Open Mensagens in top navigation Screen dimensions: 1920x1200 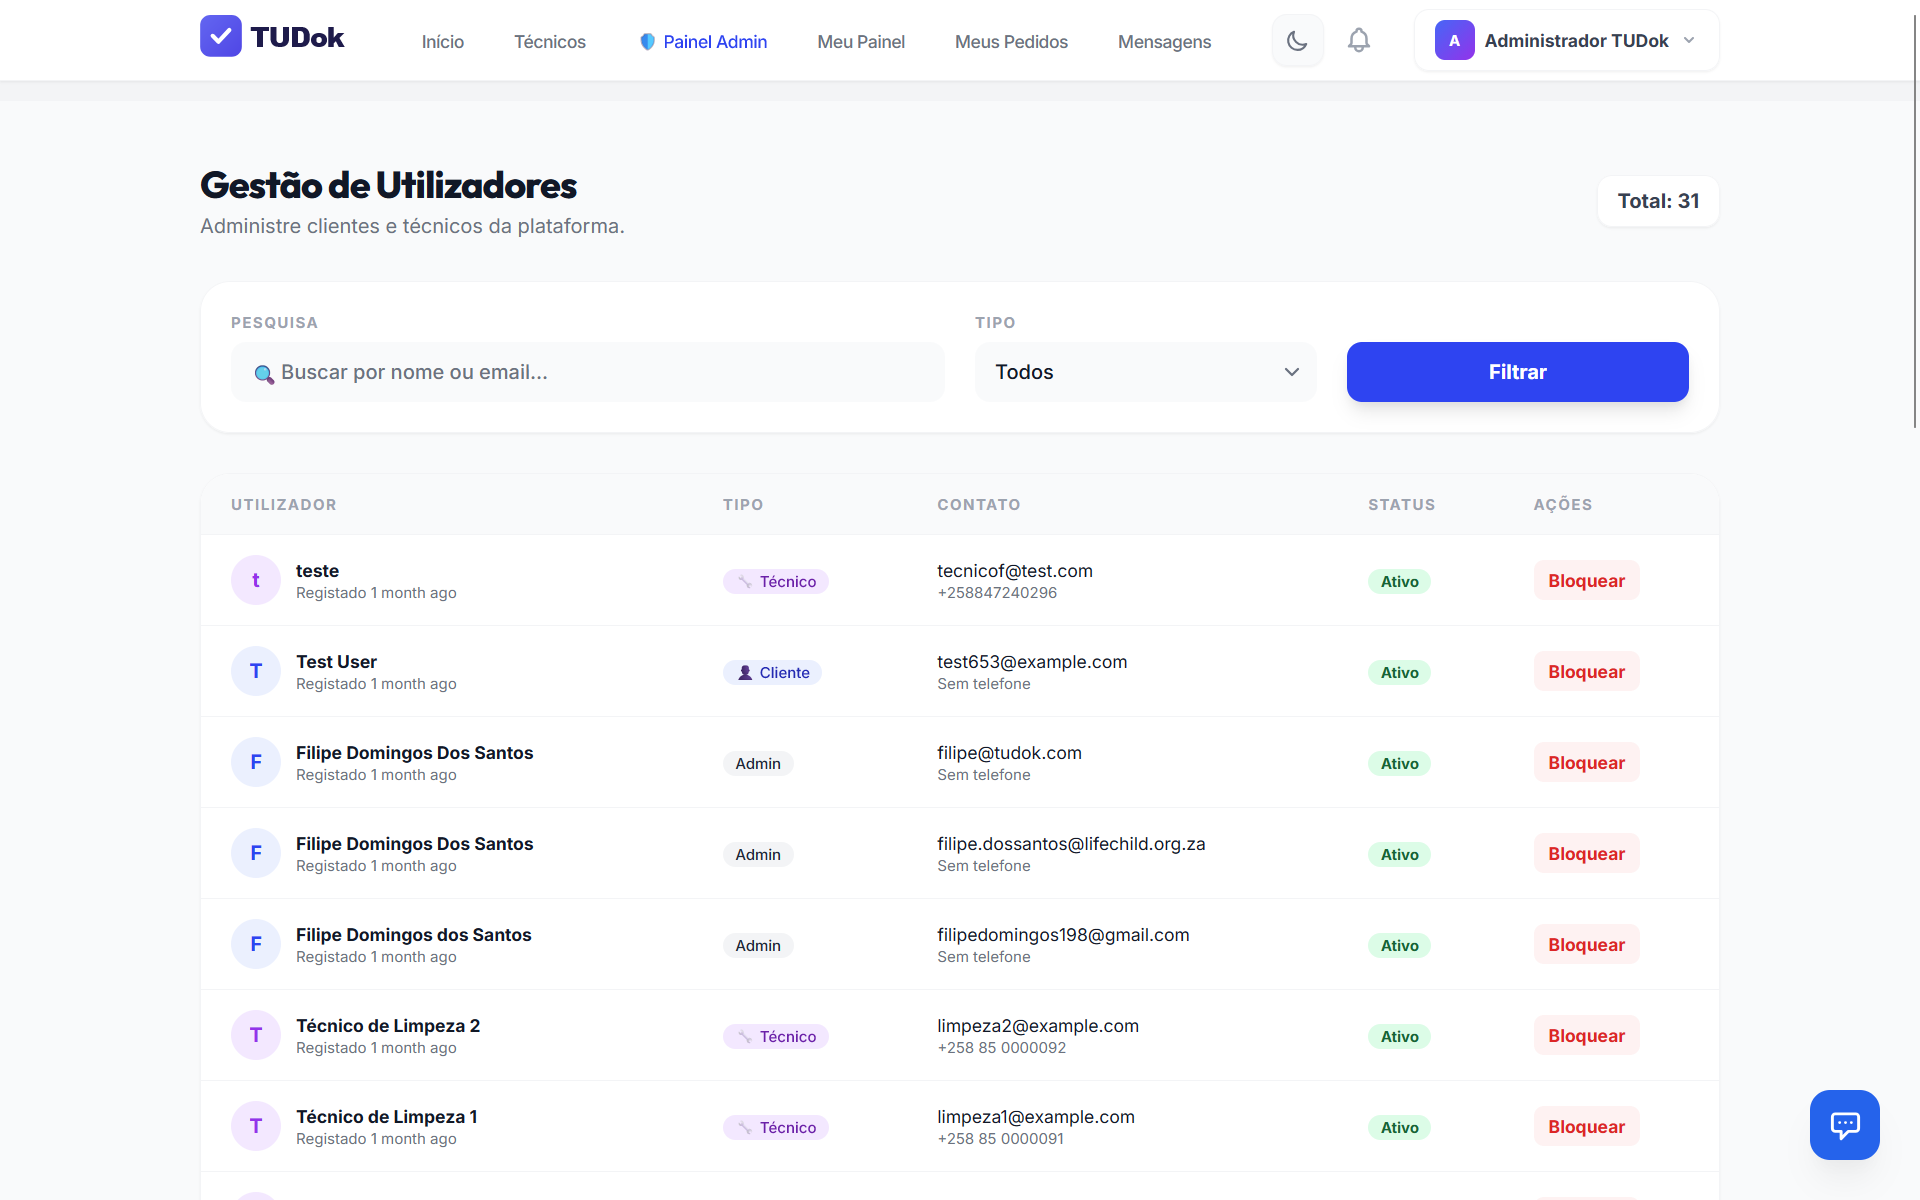[1164, 42]
